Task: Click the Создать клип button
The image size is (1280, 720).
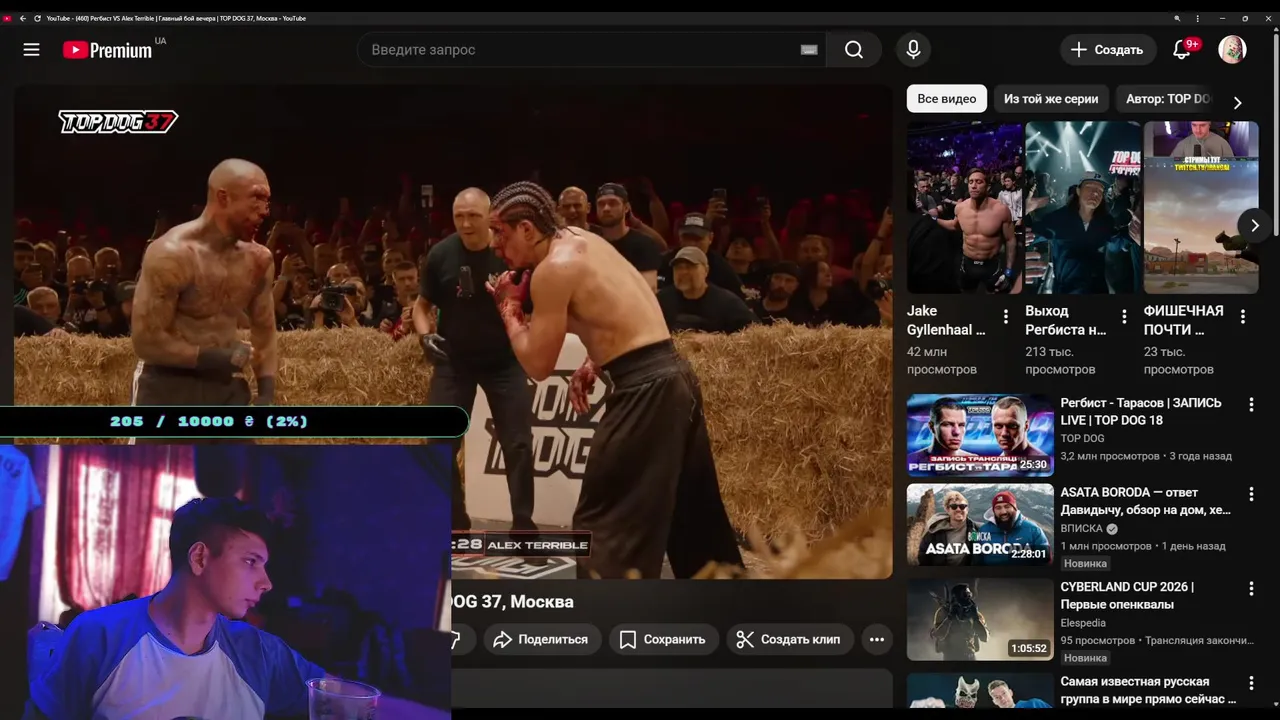Action: tap(789, 639)
